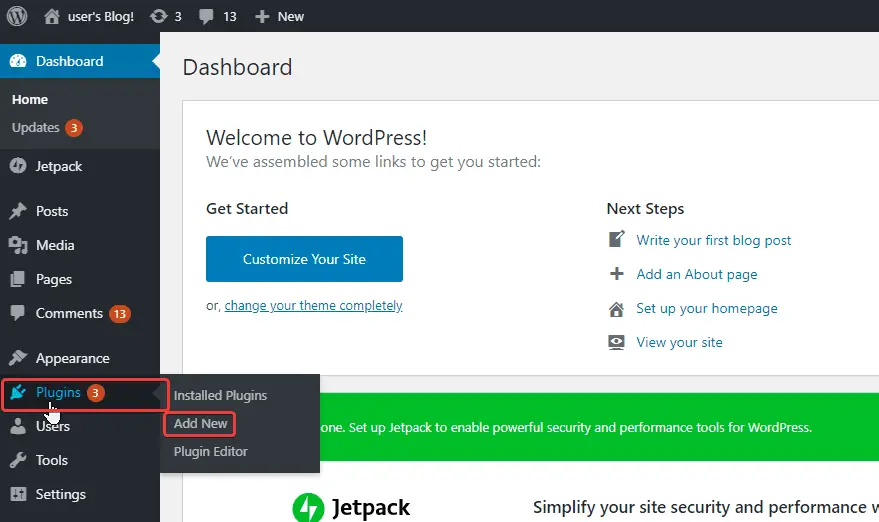
Task: Click the plus icon beside Add an About page
Action: [617, 274]
